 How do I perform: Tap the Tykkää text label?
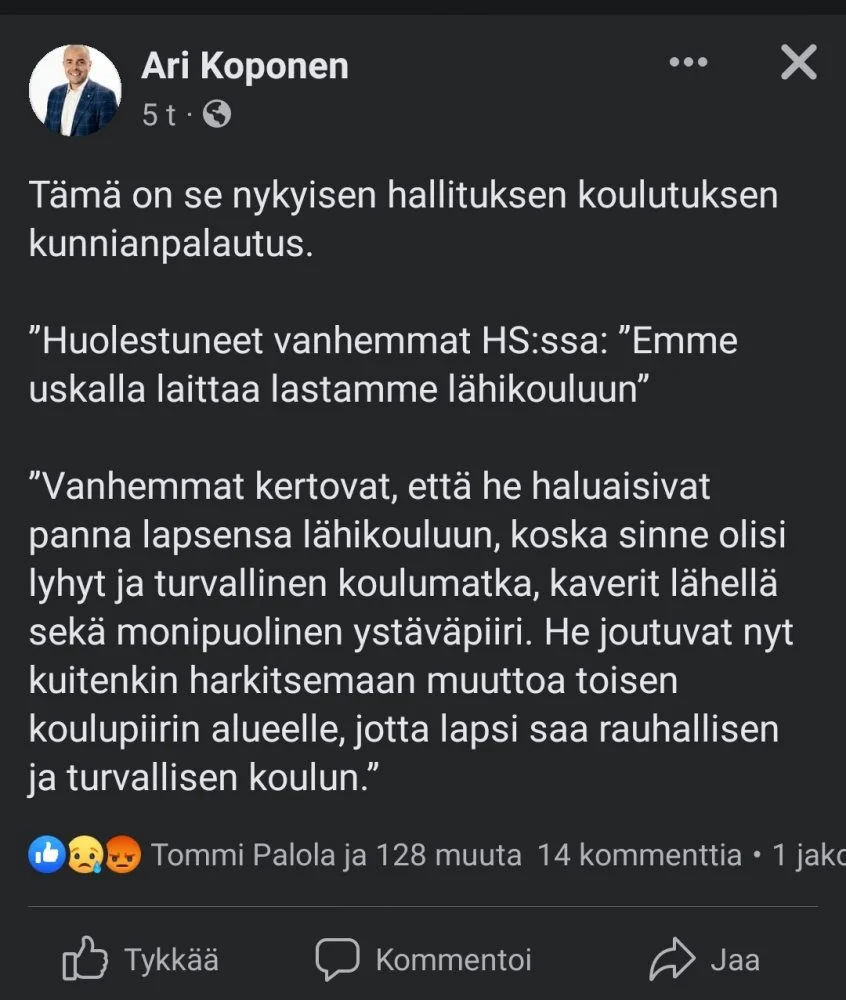coord(171,961)
